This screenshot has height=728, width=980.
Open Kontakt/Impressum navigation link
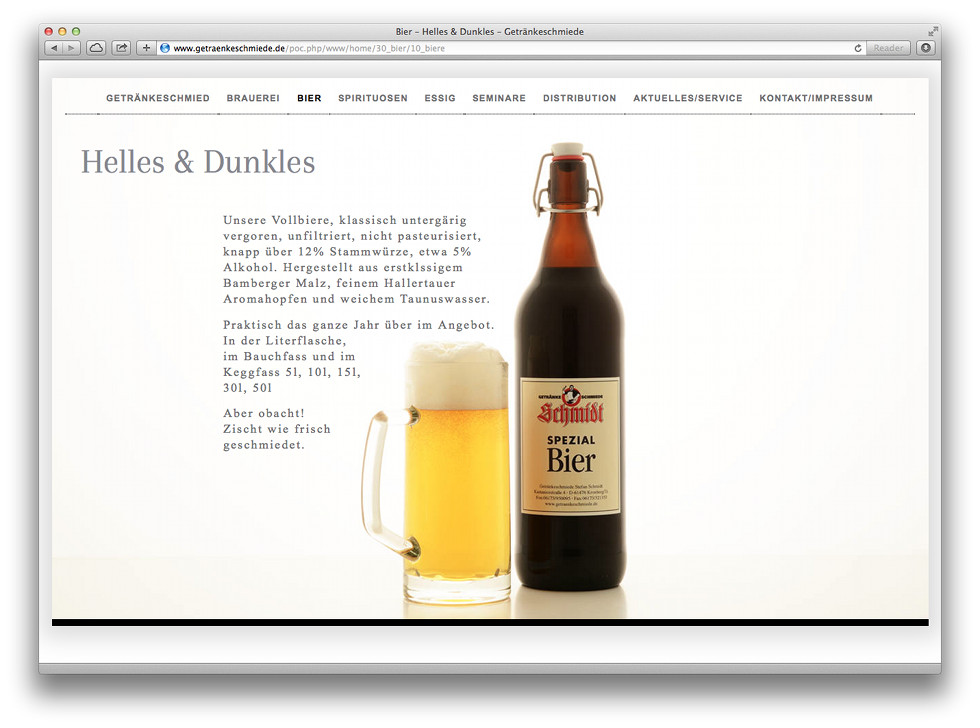point(816,98)
